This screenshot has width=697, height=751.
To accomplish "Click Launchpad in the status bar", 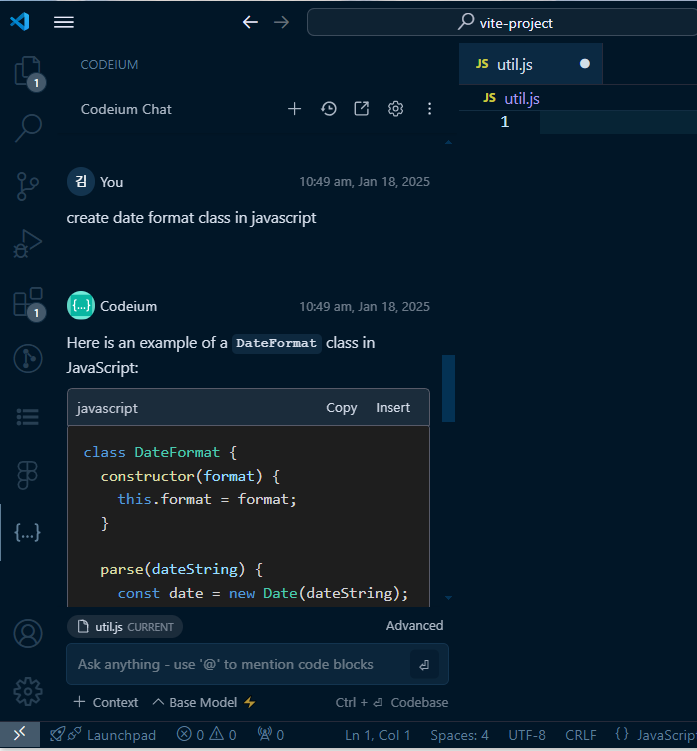I will [x=103, y=735].
